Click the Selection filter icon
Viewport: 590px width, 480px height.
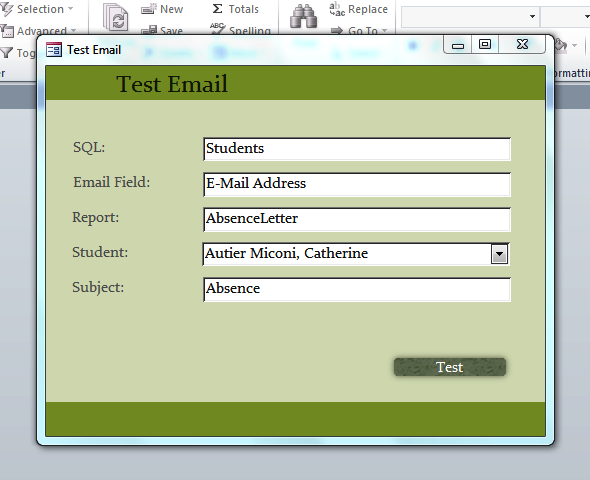point(7,9)
